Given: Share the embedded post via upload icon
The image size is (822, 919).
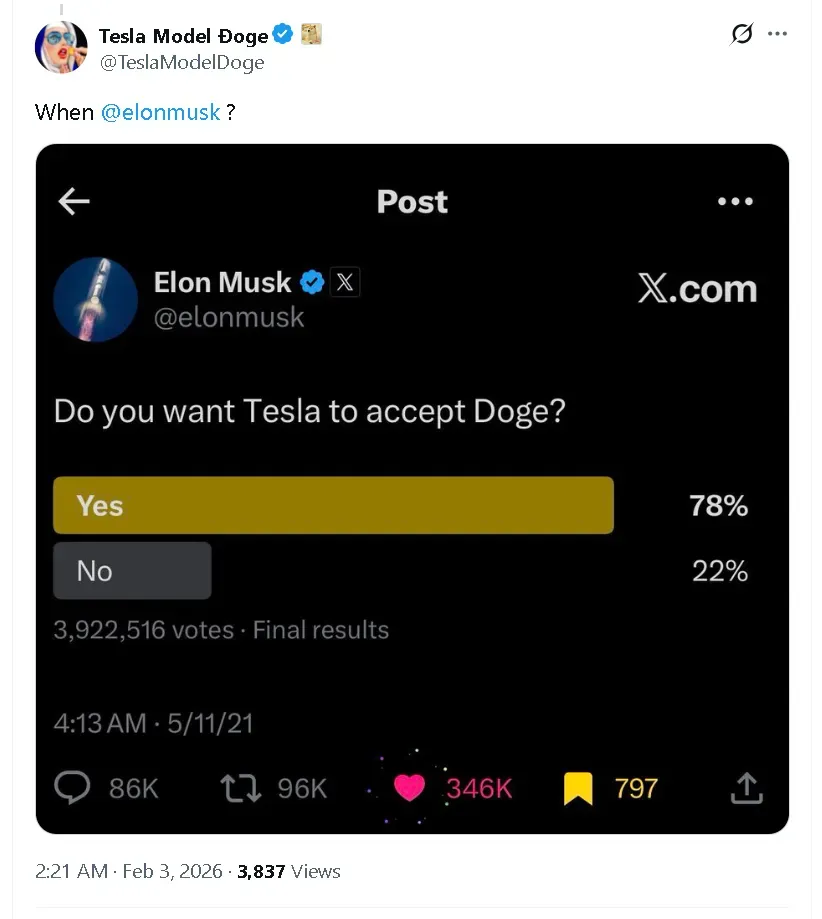Looking at the screenshot, I should 746,788.
